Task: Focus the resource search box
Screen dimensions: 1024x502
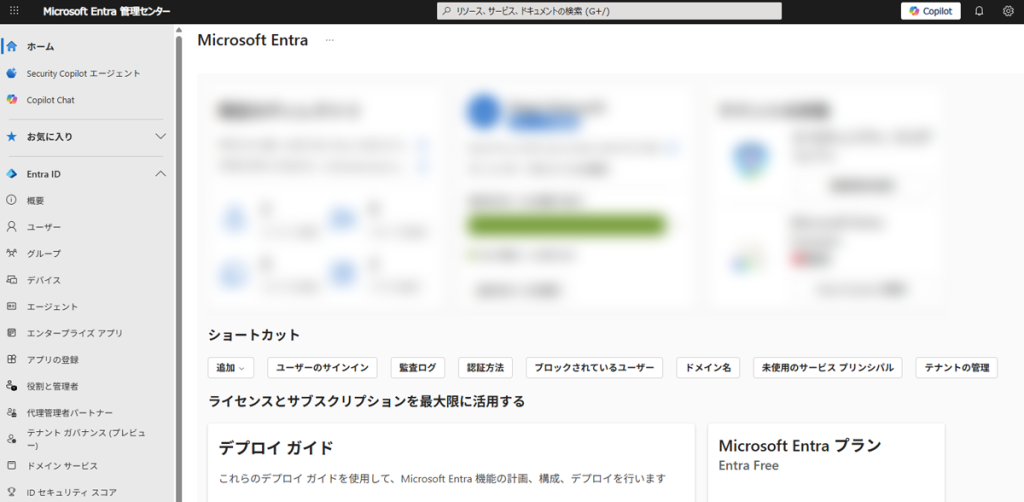Action: tap(609, 11)
